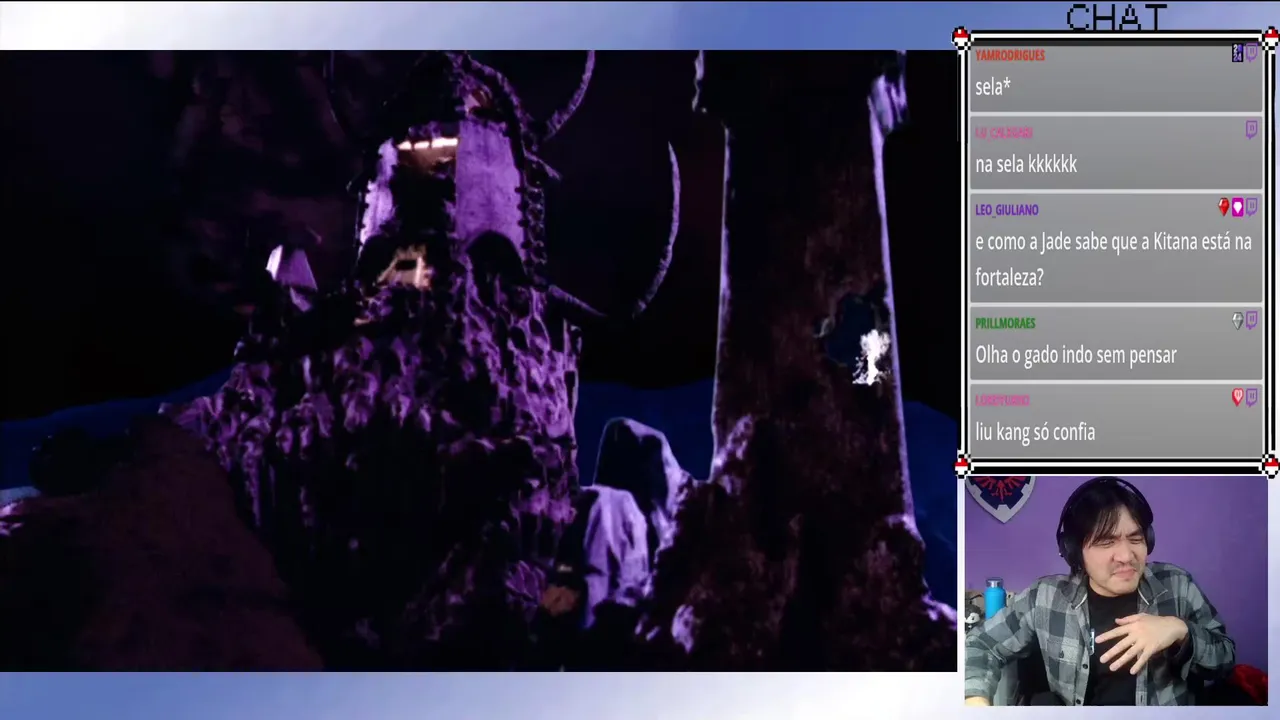1280x720 pixels.
Task: Click the message 'sela*'
Action: (x=993, y=87)
